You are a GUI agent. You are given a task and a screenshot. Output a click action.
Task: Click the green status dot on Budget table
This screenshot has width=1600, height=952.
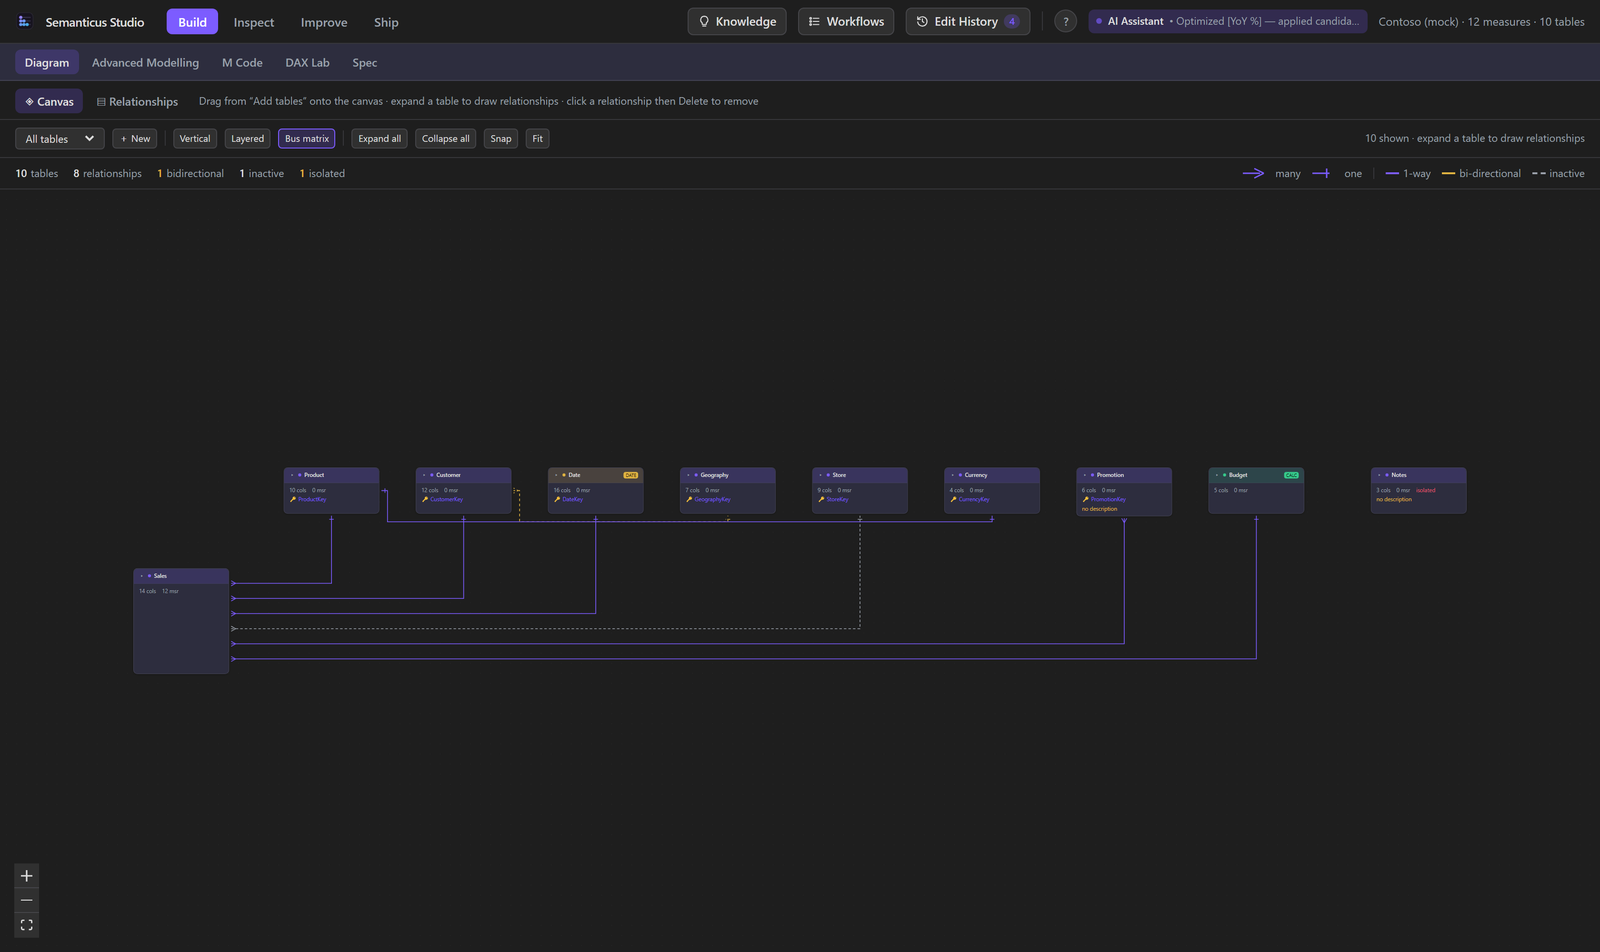pyautogui.click(x=1224, y=475)
